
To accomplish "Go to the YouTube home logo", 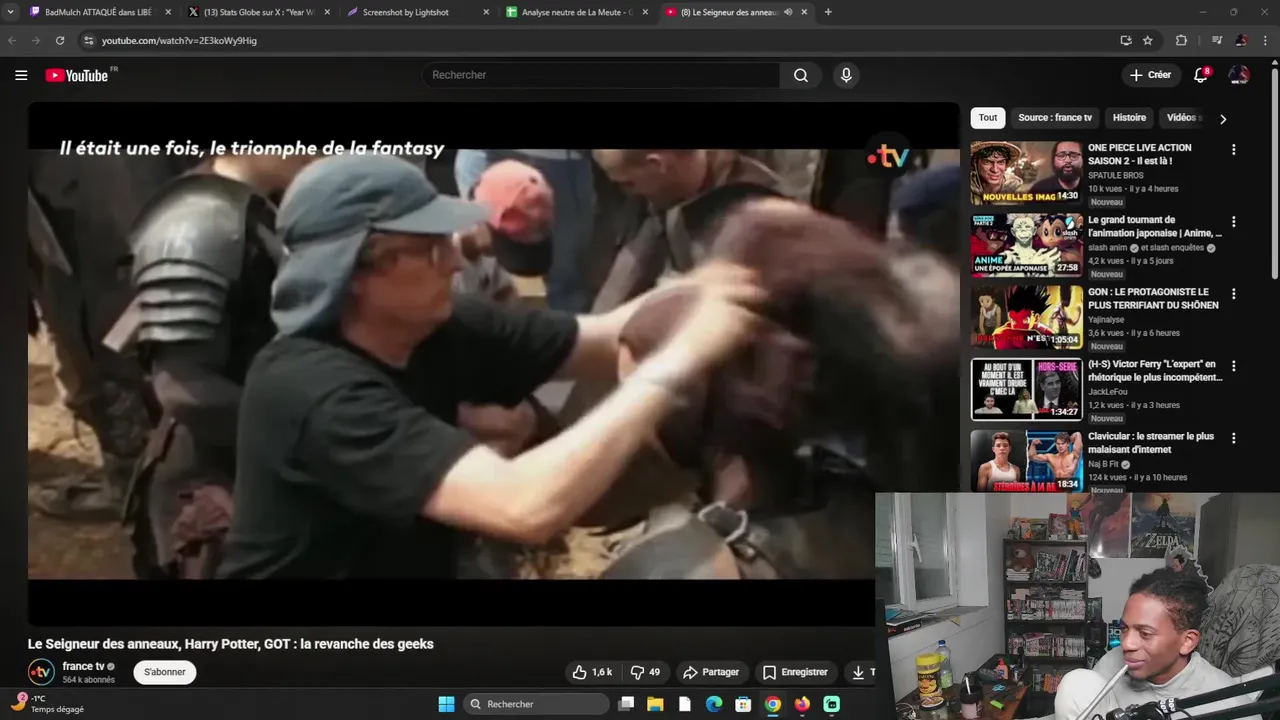I will (78, 75).
